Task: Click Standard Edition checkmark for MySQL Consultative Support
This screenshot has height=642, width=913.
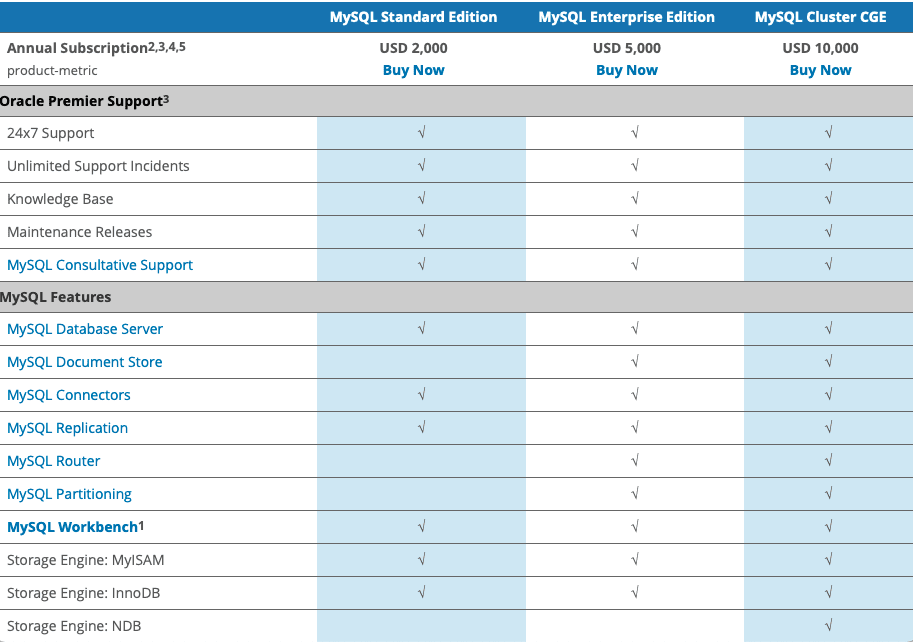Action: pos(422,265)
